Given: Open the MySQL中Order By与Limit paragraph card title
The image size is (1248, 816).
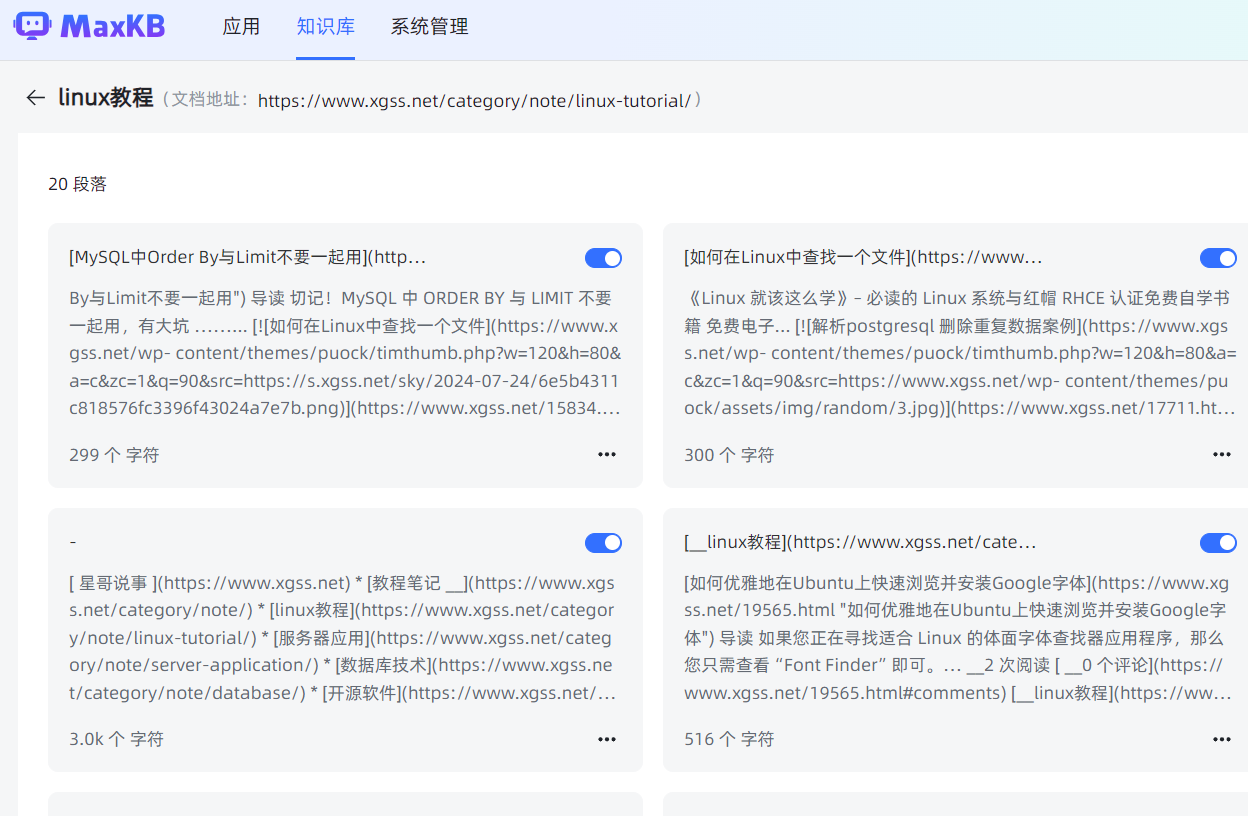Looking at the screenshot, I should point(248,258).
